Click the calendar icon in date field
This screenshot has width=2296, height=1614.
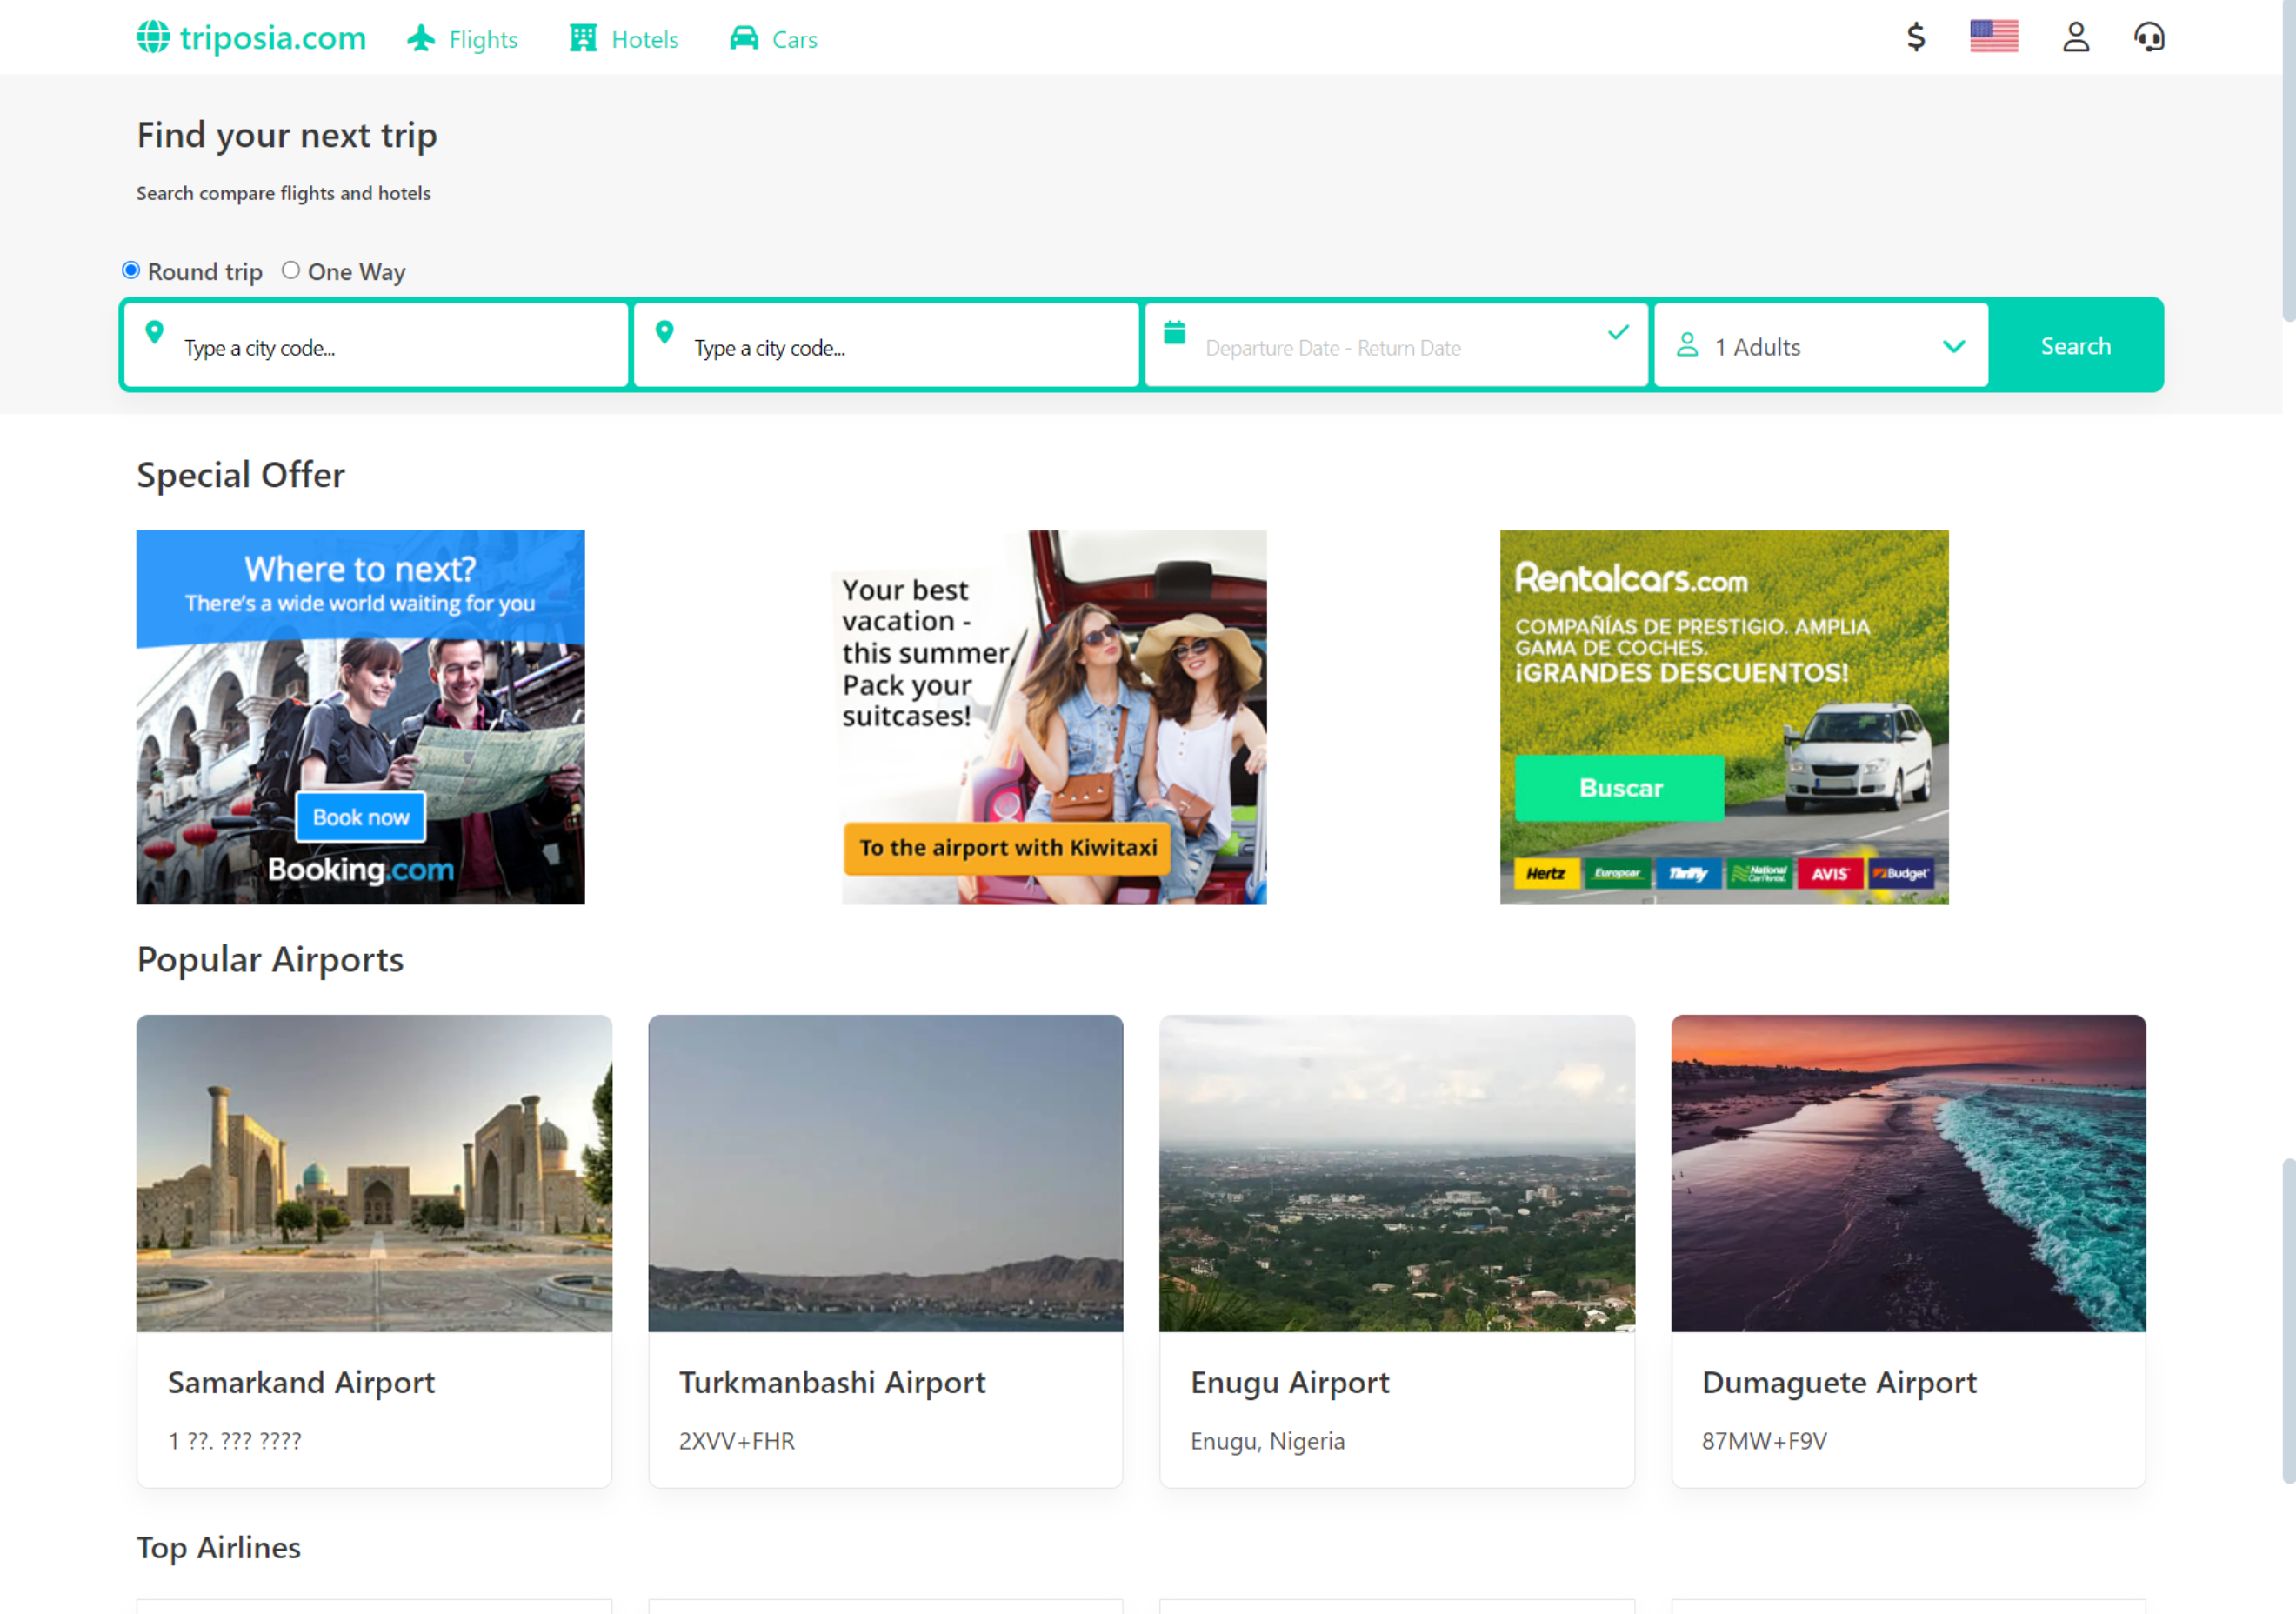pyautogui.click(x=1174, y=332)
